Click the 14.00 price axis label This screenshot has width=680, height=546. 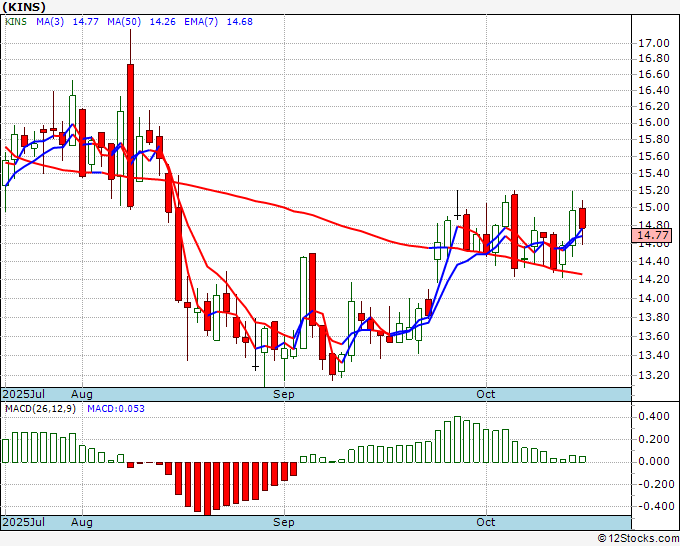click(x=654, y=298)
